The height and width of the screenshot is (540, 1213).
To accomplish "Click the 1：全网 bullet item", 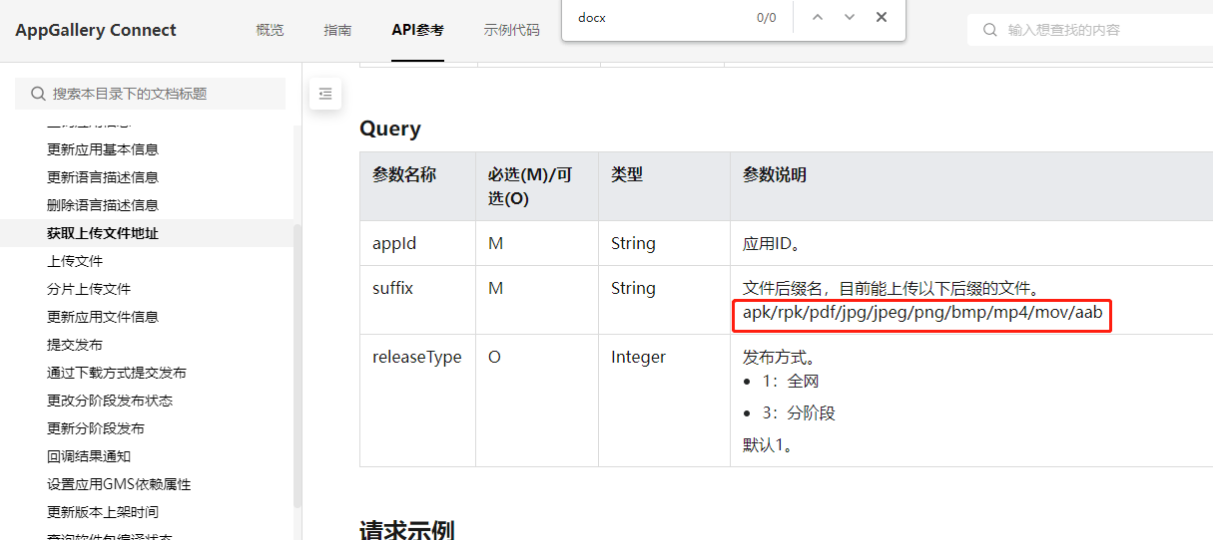I will [790, 381].
